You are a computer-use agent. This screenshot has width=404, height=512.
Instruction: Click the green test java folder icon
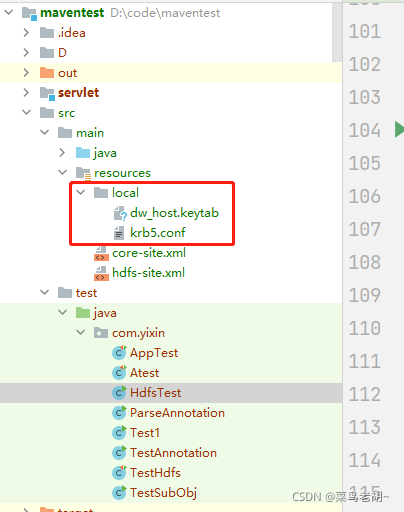[x=83, y=313]
